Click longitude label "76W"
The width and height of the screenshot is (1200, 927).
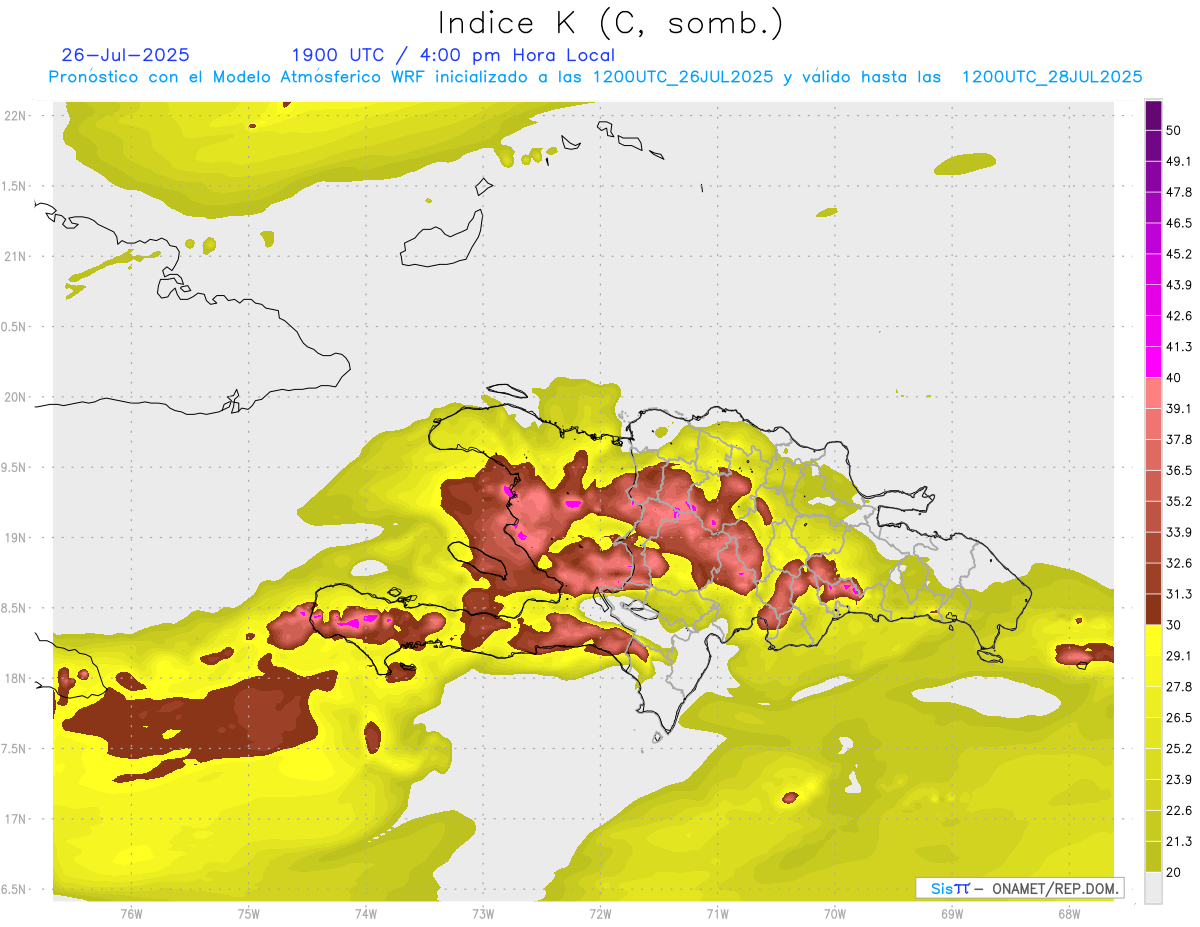[131, 914]
